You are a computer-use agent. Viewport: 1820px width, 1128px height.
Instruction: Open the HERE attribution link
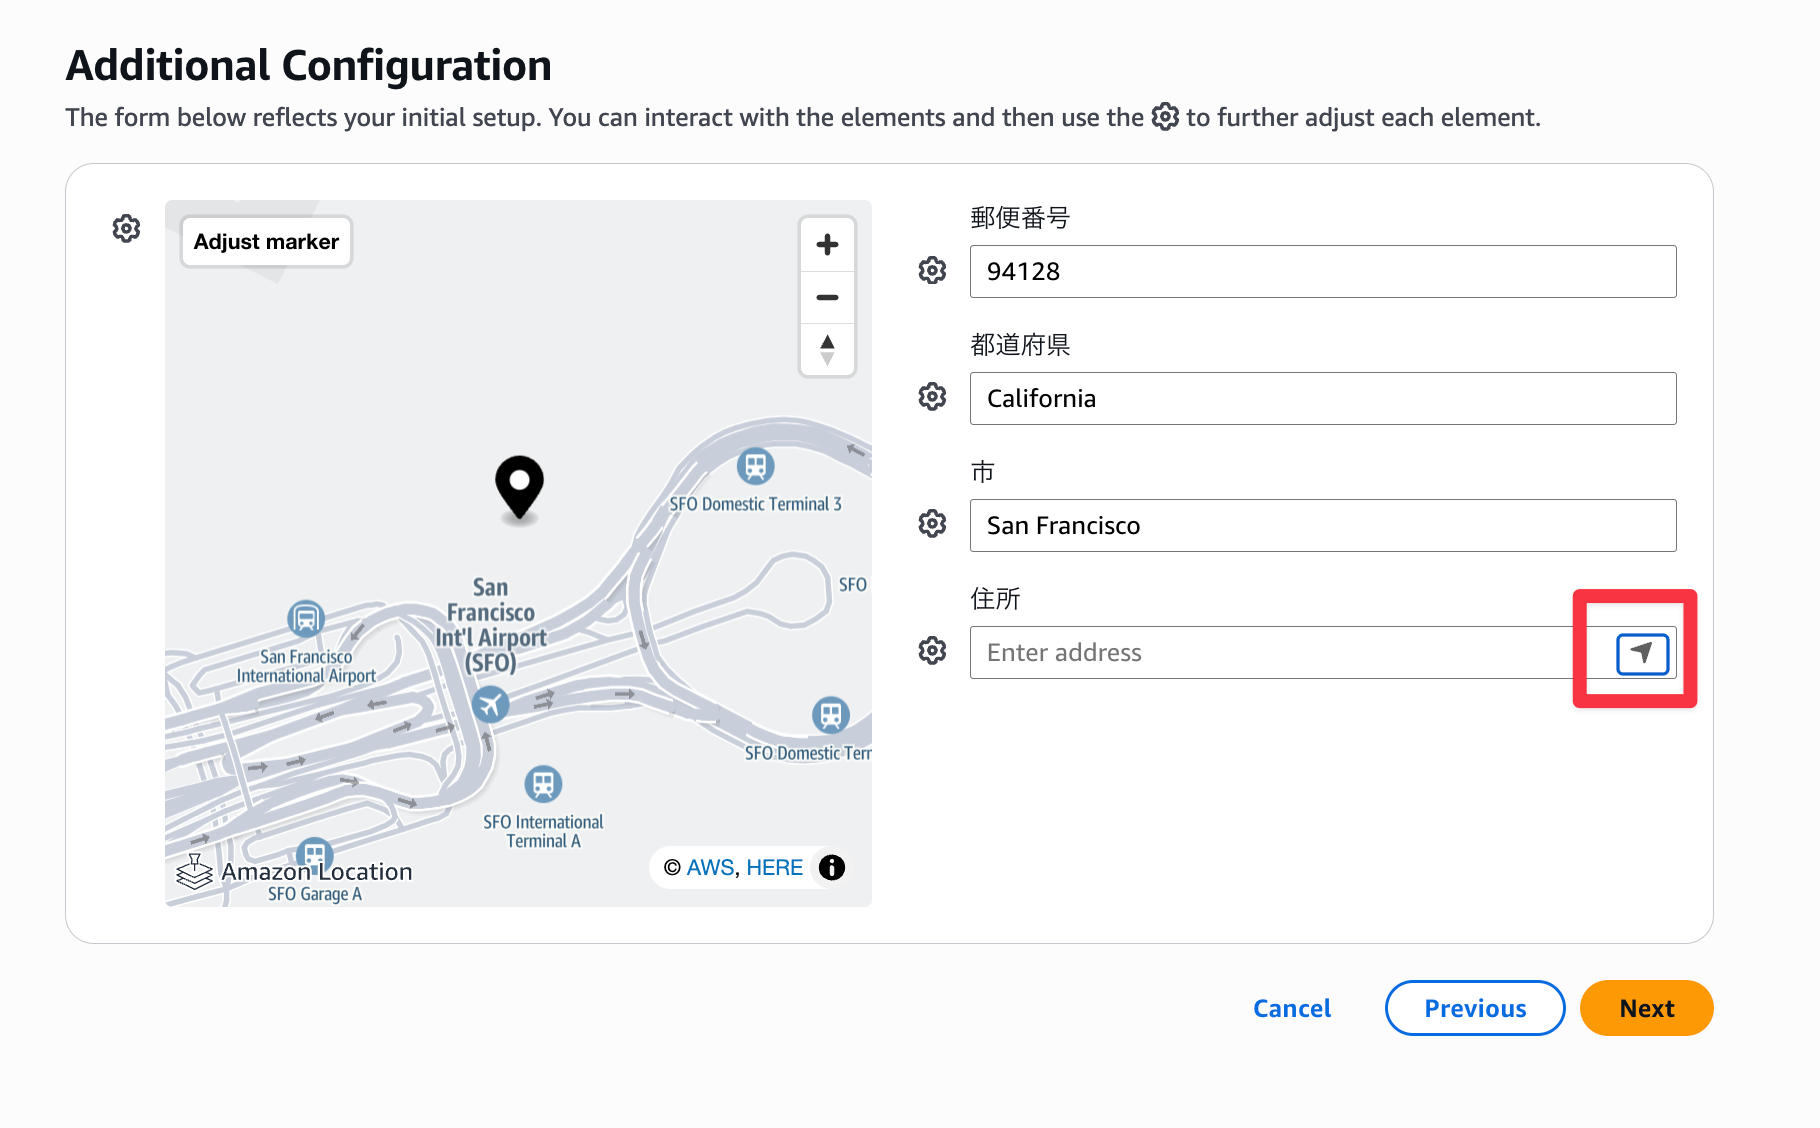[x=774, y=867]
